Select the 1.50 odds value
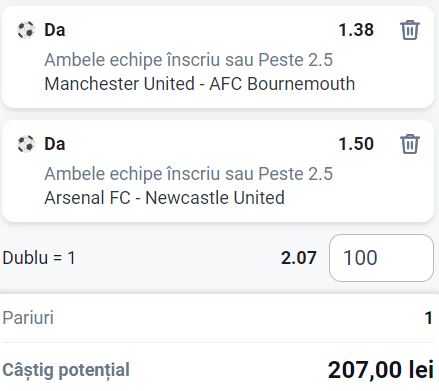The height and width of the screenshot is (391, 439). point(356,144)
